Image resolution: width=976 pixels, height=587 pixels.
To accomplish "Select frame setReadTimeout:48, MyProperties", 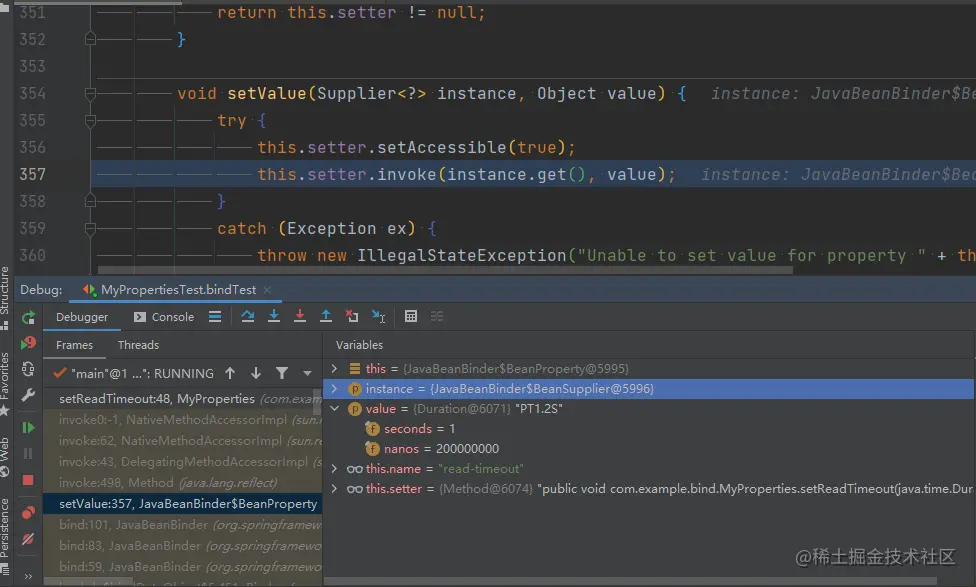I will pyautogui.click(x=182, y=398).
